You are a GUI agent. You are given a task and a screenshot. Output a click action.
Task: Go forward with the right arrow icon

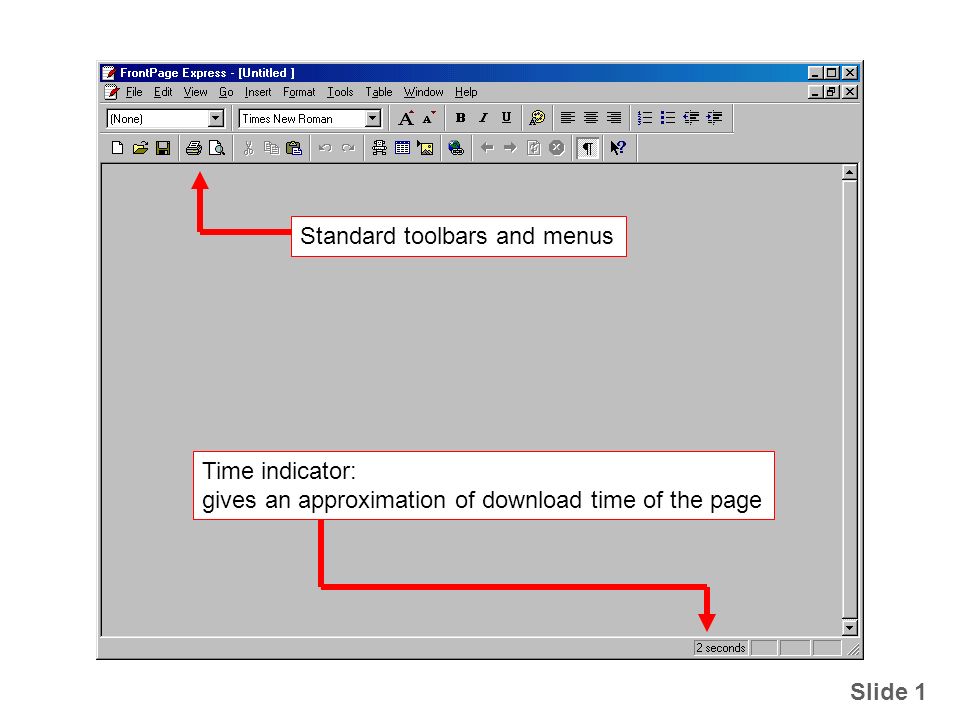click(510, 148)
